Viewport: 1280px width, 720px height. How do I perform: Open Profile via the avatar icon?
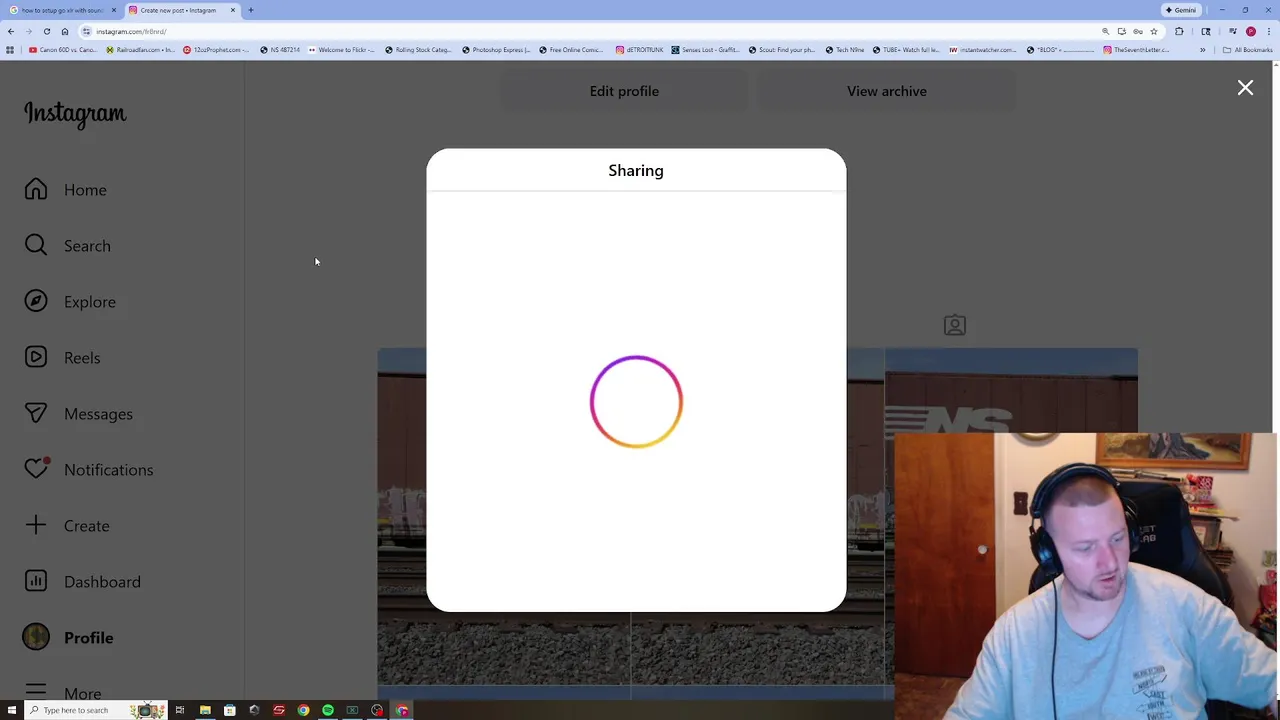coord(36,637)
